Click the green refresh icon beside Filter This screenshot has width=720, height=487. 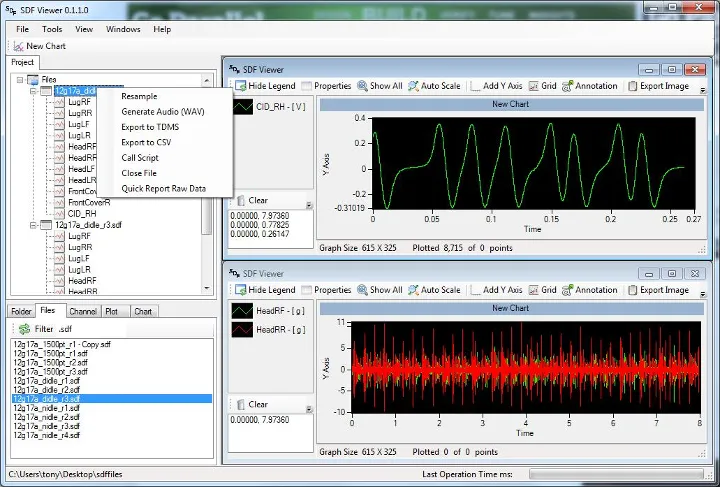[x=22, y=328]
